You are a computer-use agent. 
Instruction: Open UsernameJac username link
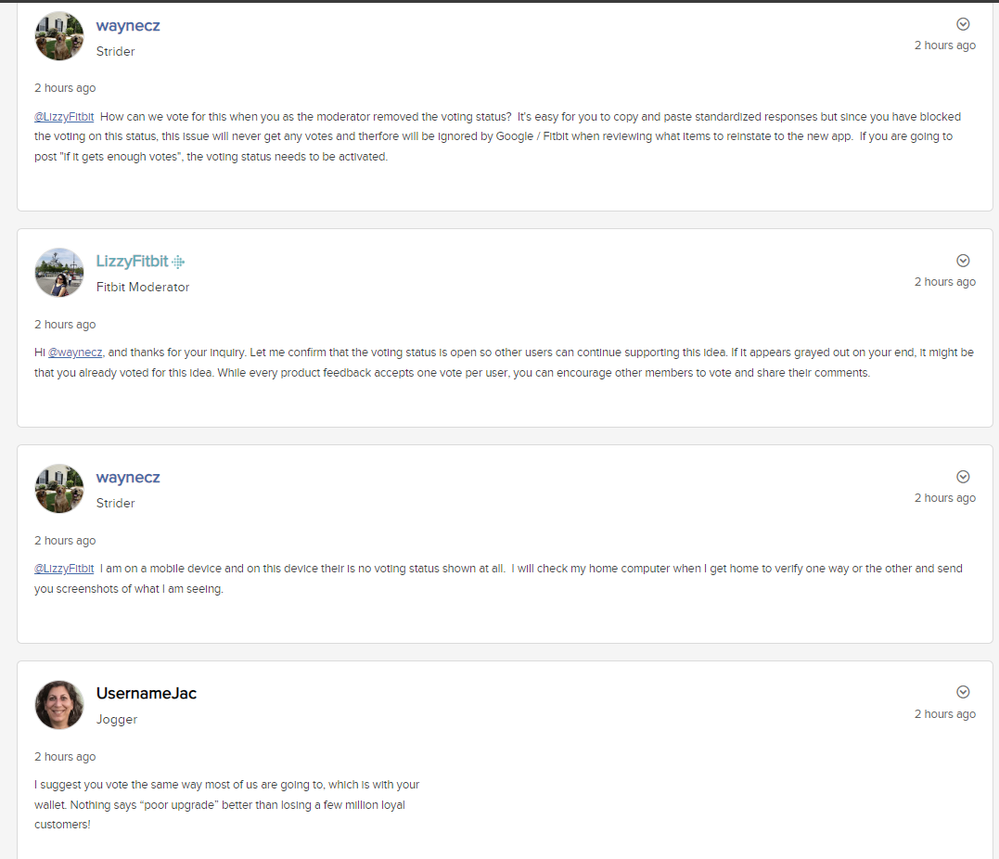pyautogui.click(x=146, y=694)
